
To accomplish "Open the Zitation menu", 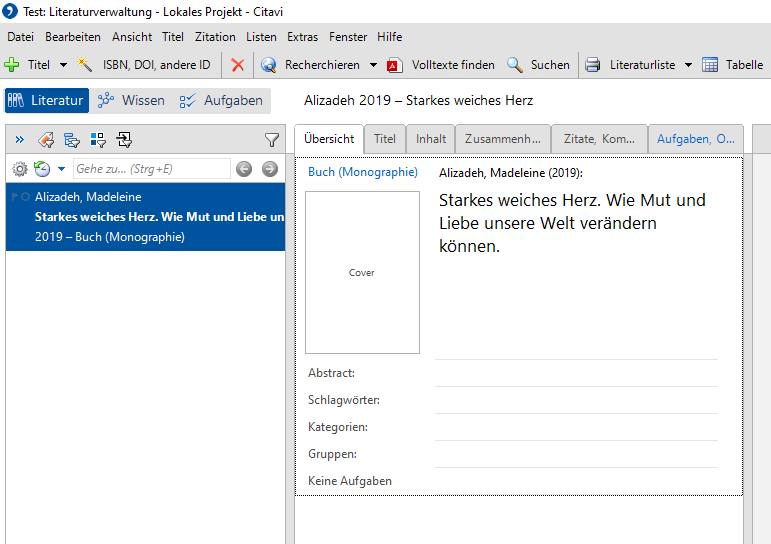I will (215, 37).
